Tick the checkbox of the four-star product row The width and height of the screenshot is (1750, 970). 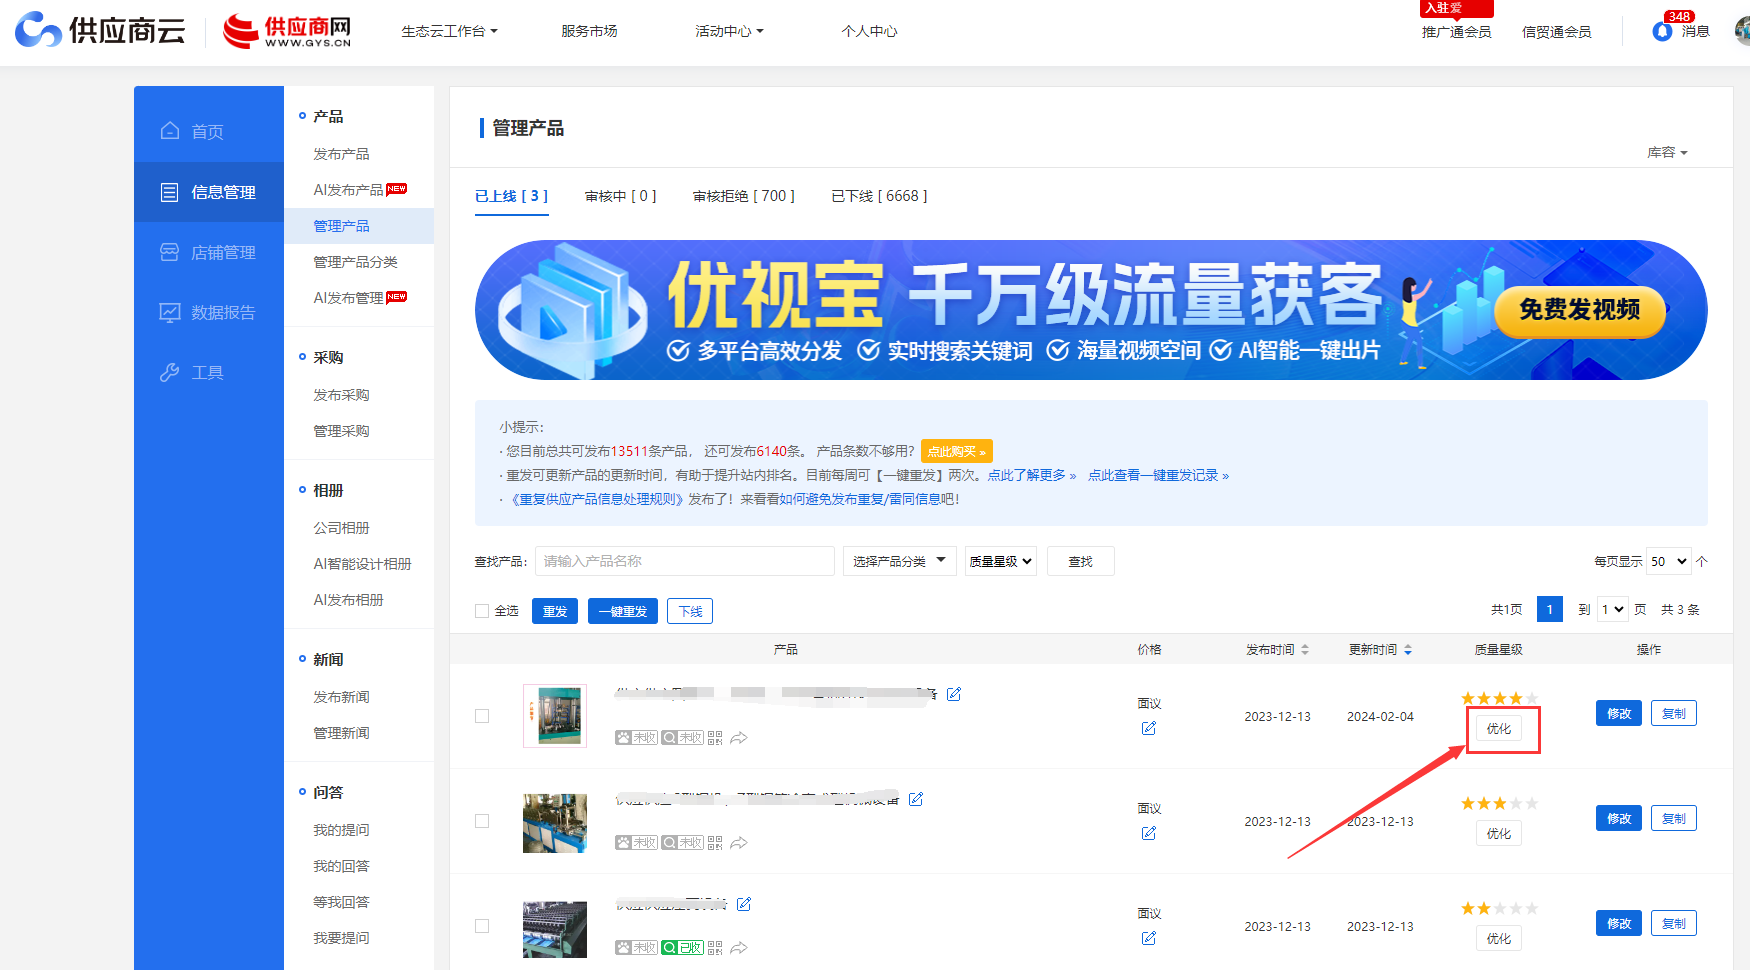point(482,716)
